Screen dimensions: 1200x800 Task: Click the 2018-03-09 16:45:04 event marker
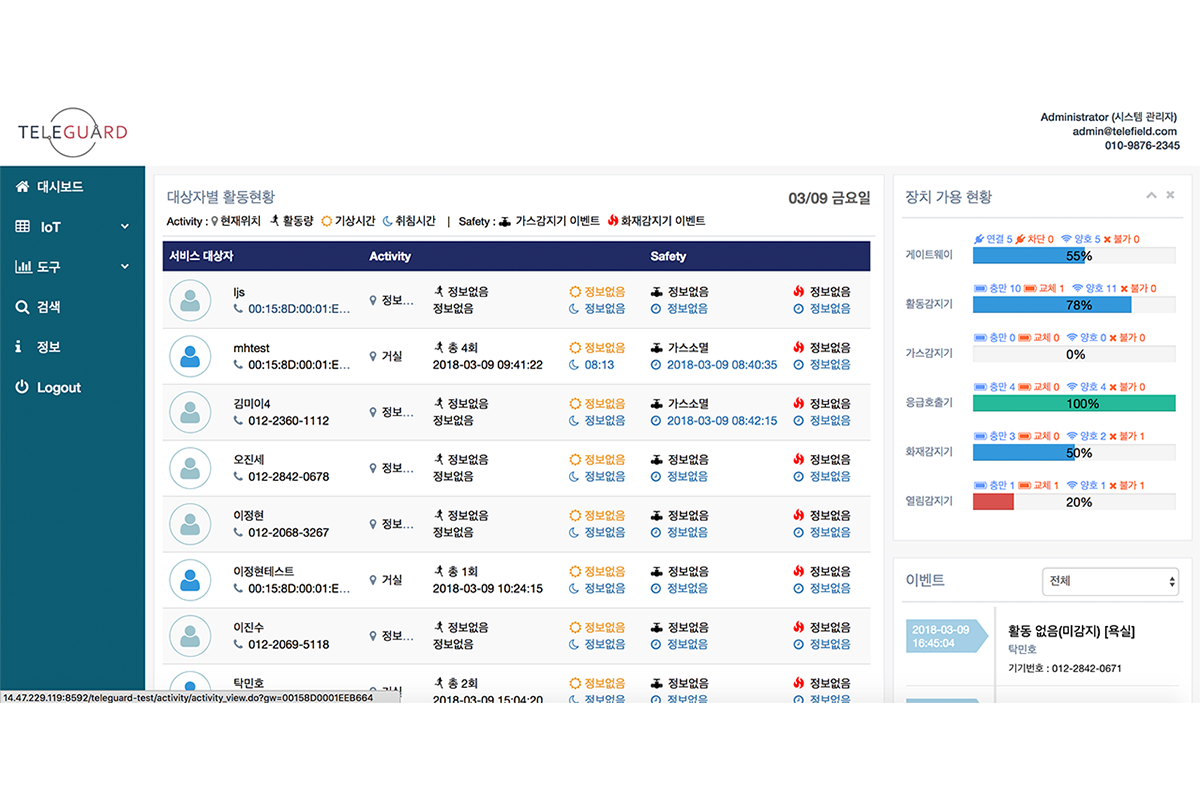point(941,636)
